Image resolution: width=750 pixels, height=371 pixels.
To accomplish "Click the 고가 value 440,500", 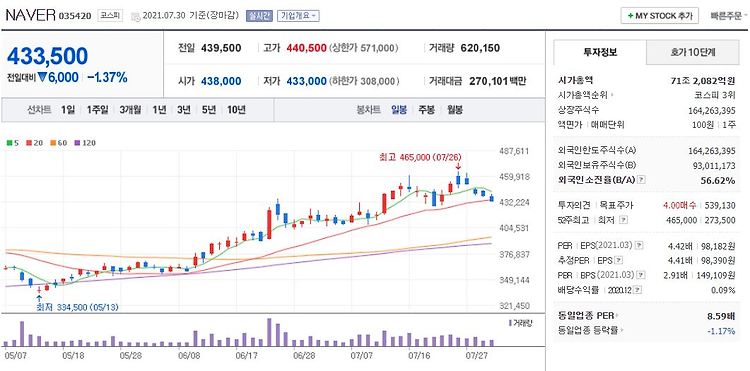I will [307, 48].
